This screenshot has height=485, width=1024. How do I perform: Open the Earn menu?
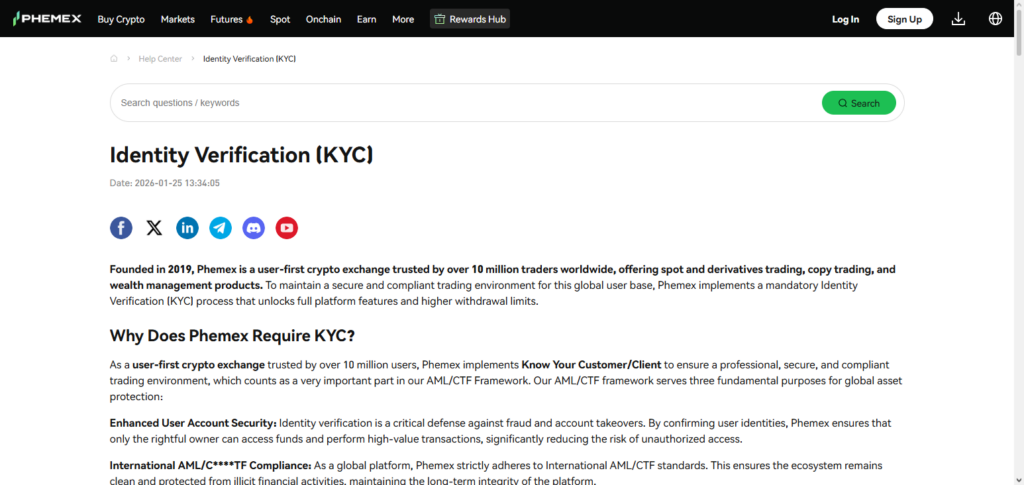click(366, 19)
